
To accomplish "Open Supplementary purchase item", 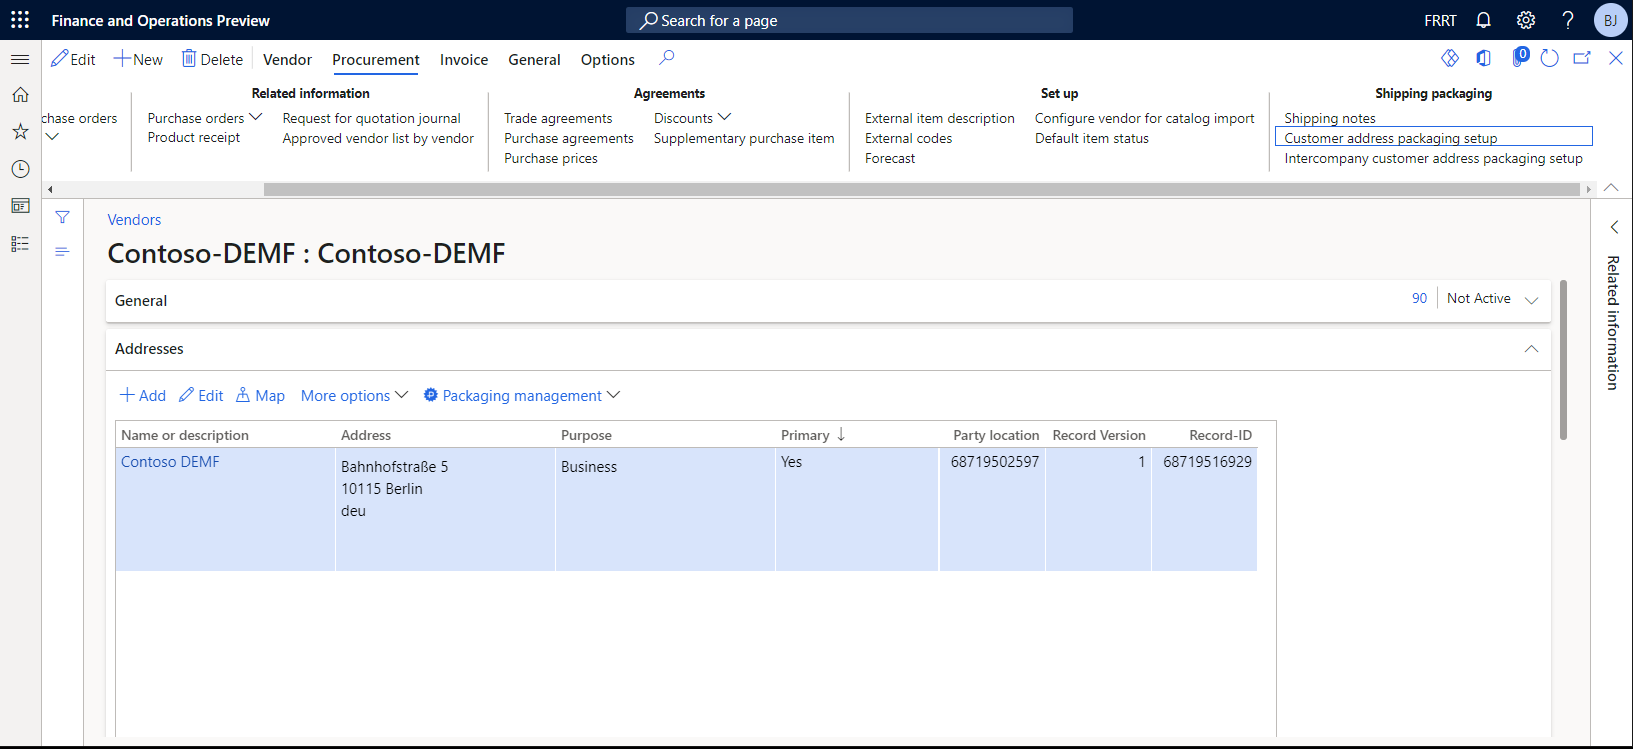I will point(744,138).
